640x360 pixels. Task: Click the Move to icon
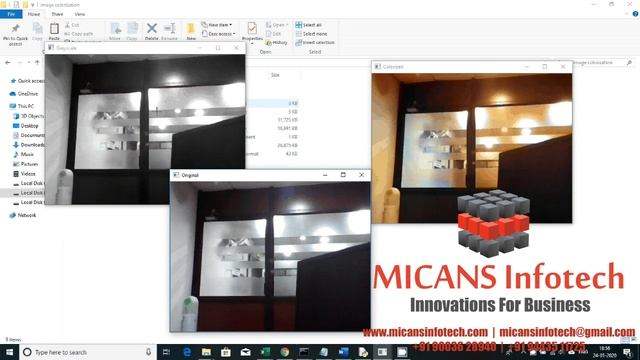116,29
